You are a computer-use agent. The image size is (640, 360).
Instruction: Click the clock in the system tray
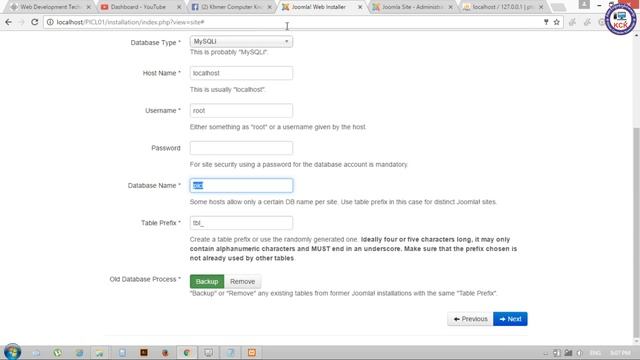point(620,353)
